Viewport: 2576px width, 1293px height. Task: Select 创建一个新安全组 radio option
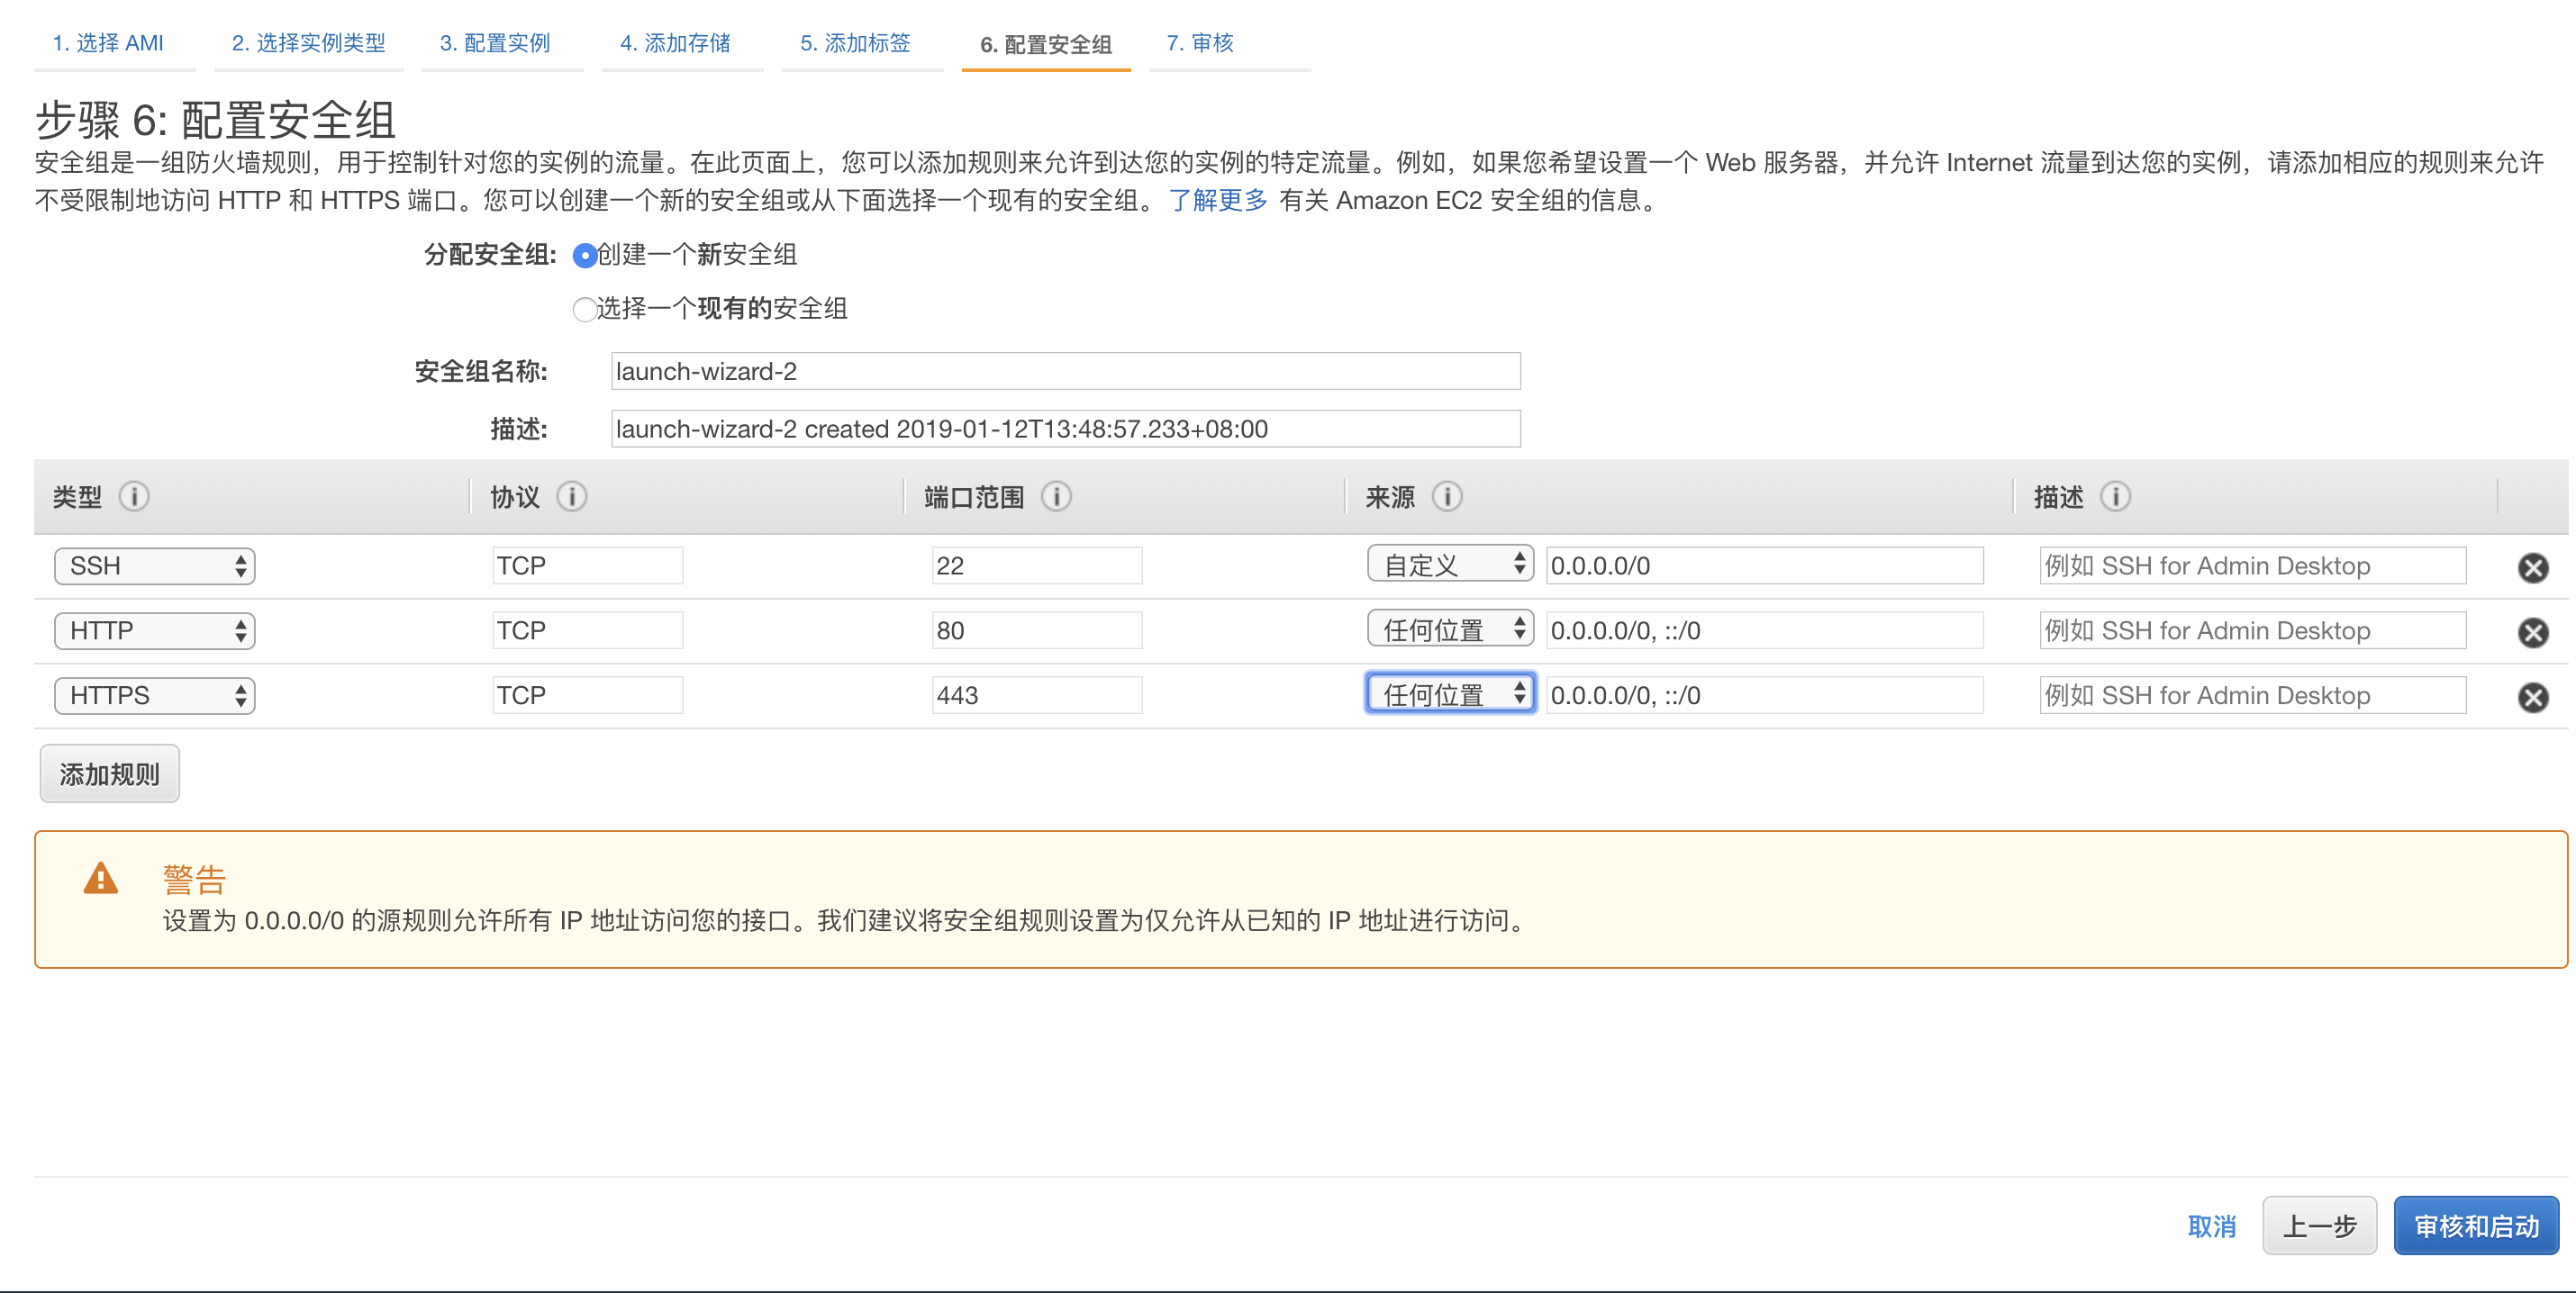pyautogui.click(x=585, y=256)
